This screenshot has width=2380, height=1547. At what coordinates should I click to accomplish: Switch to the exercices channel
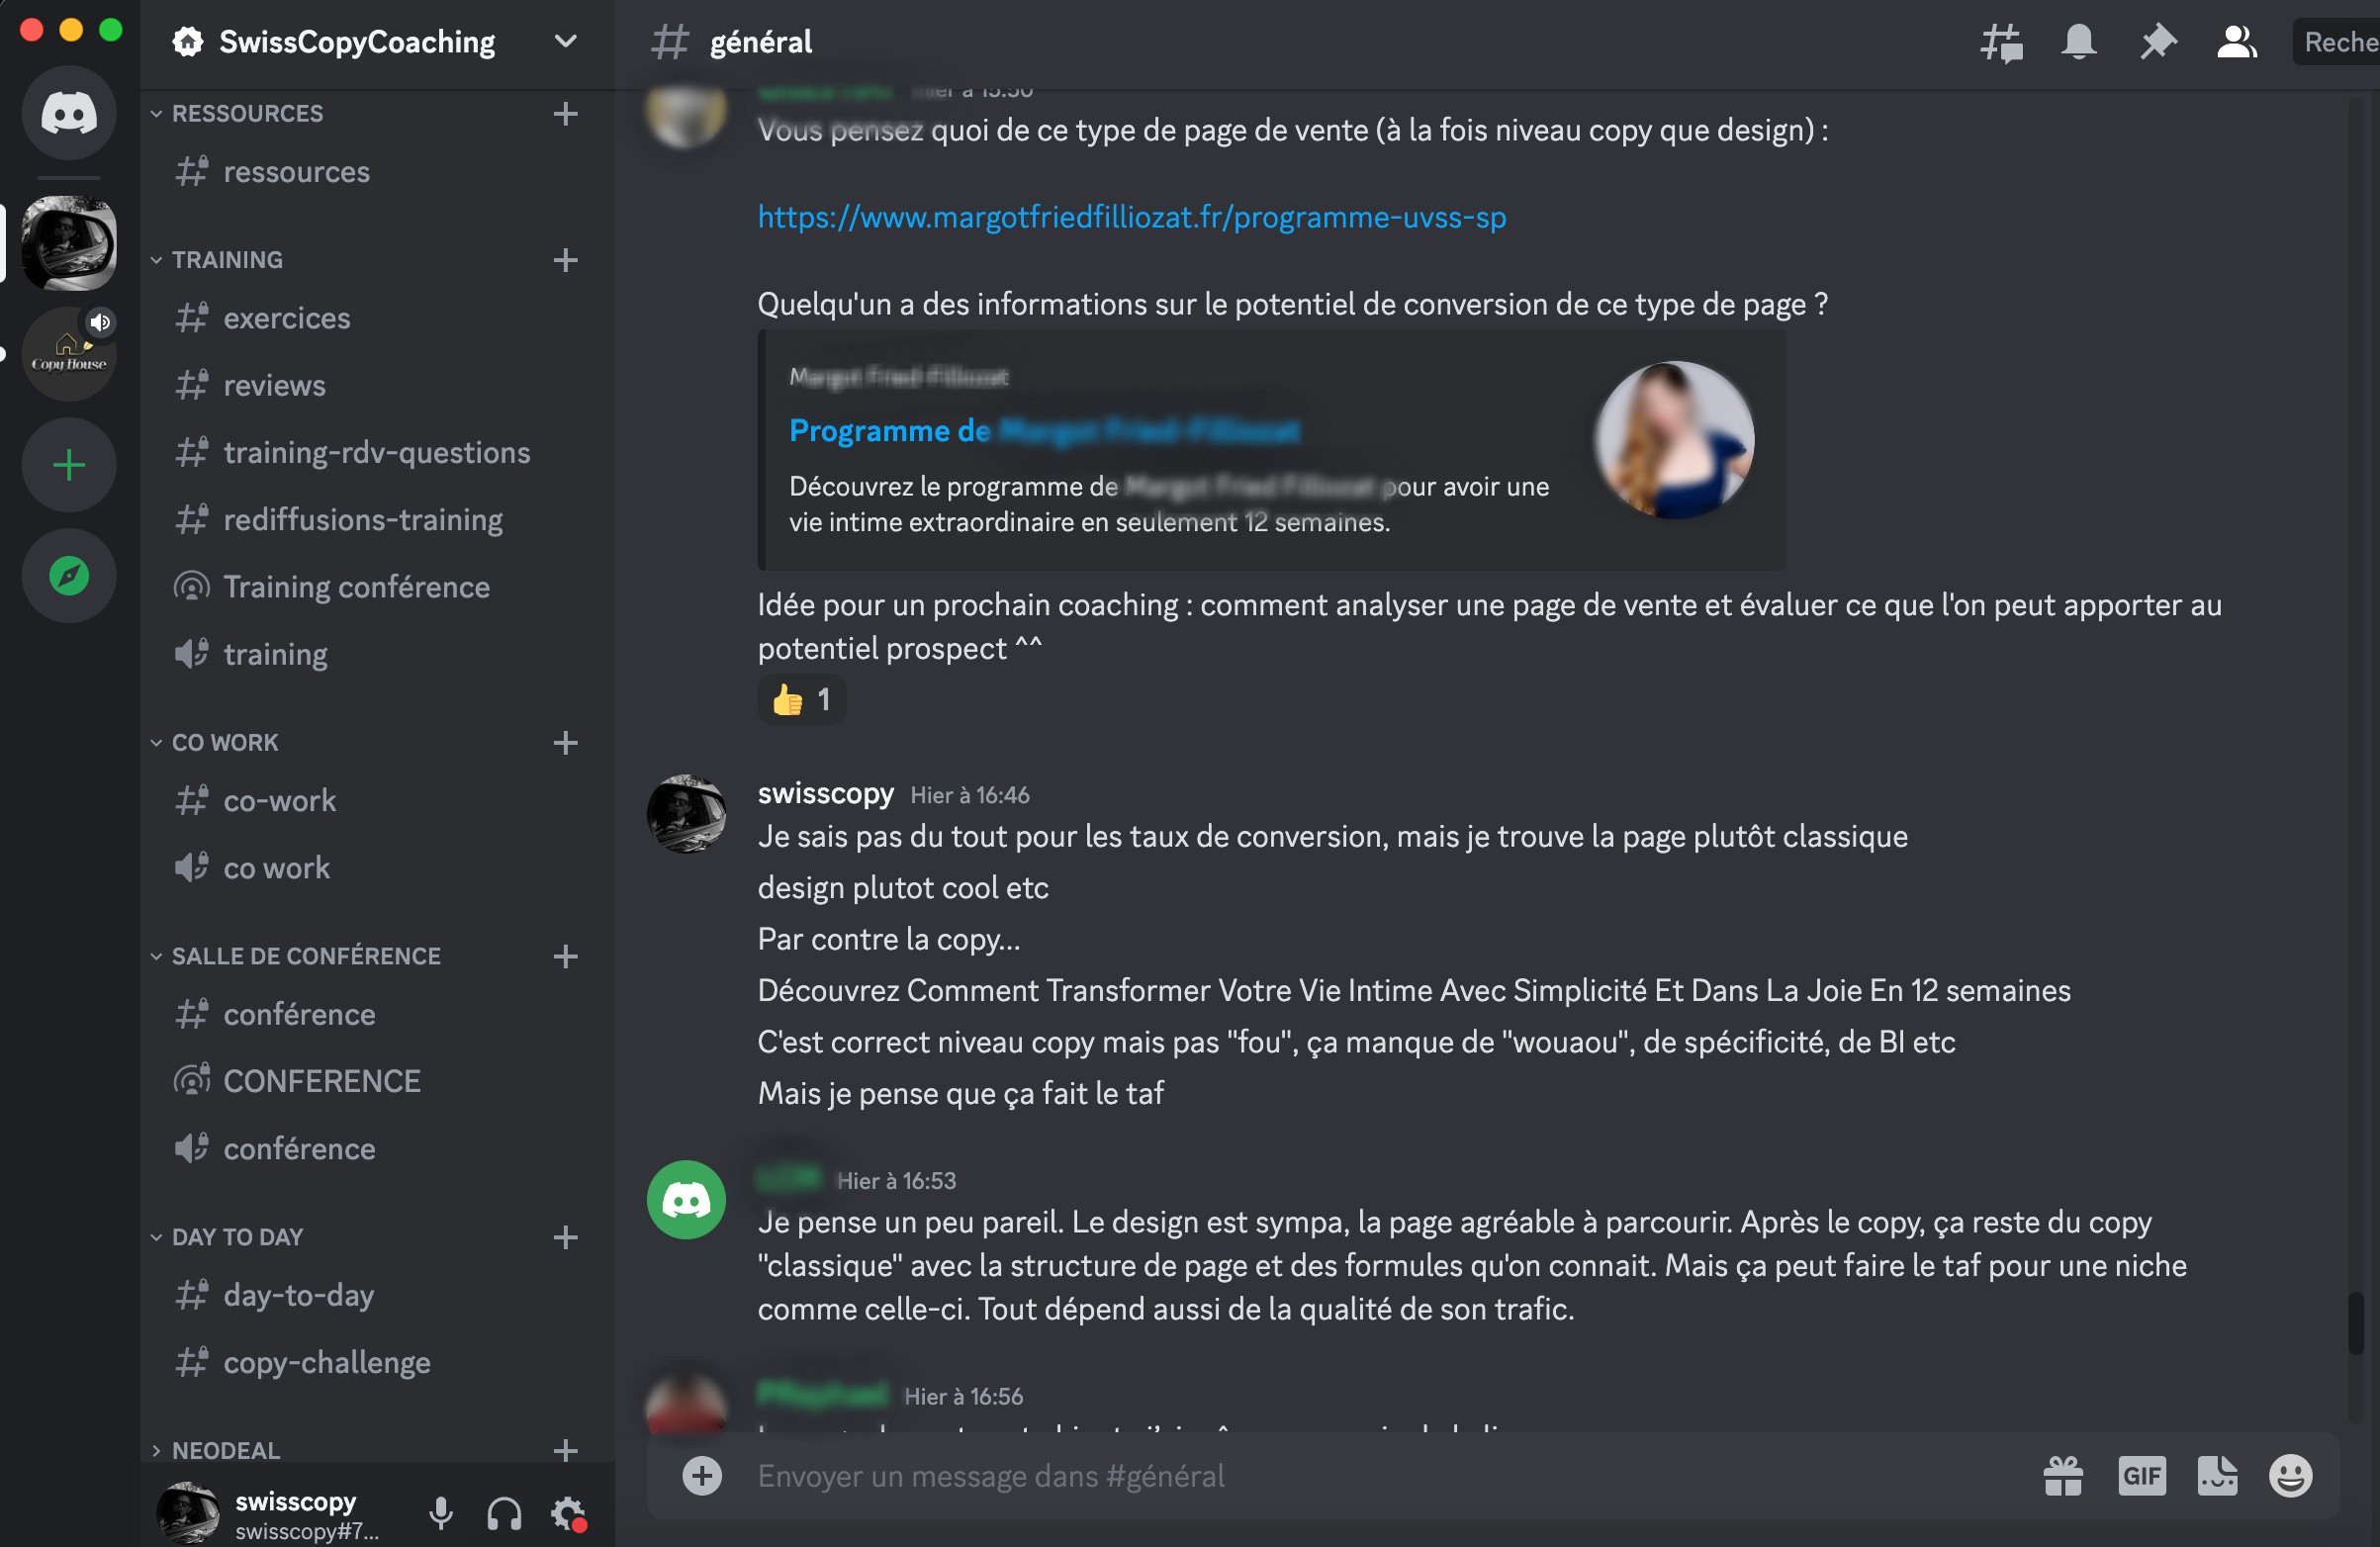tap(287, 319)
